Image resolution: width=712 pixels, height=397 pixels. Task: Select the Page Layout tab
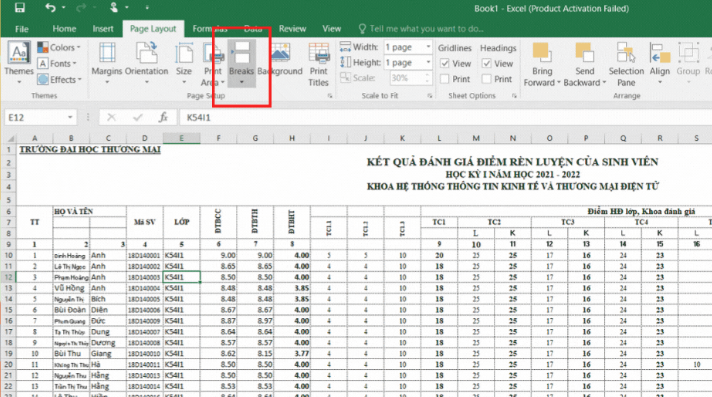point(153,29)
